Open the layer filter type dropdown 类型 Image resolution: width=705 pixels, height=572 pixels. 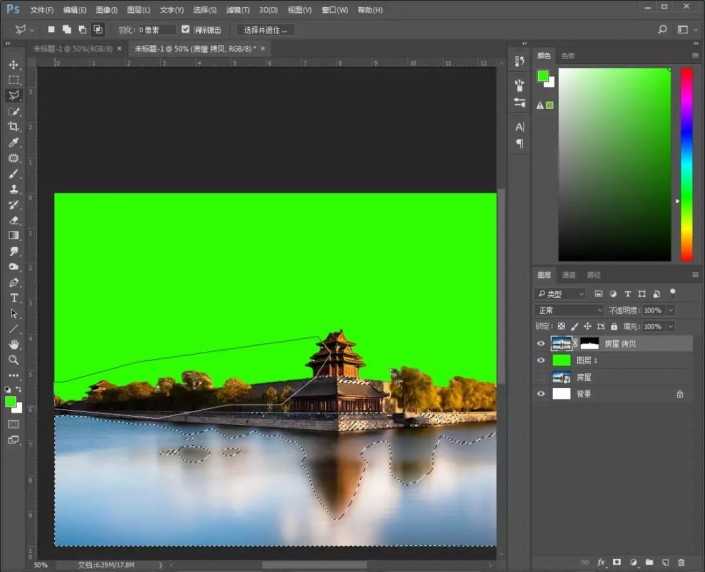pos(562,294)
